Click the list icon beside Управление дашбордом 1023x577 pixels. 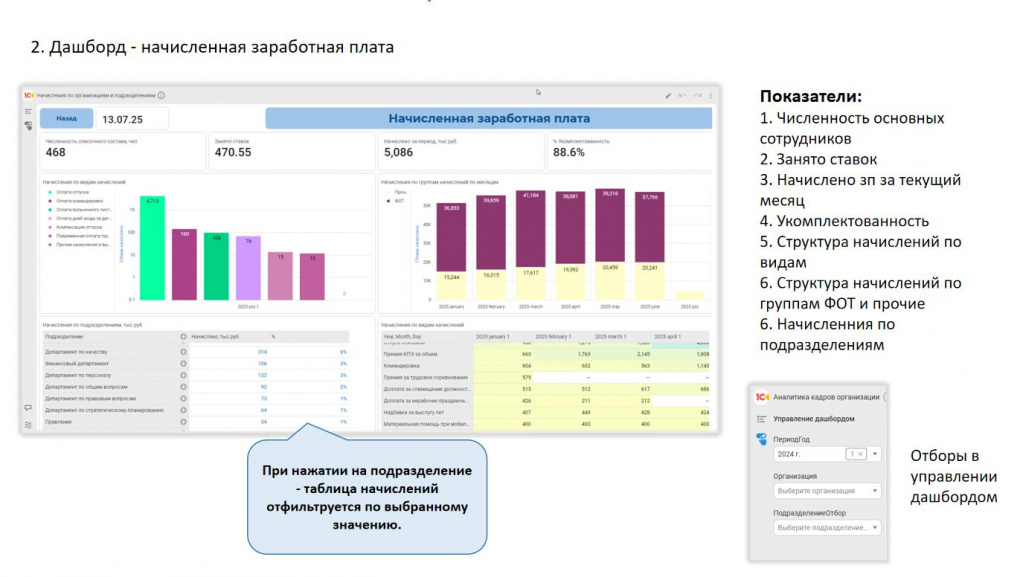point(761,419)
